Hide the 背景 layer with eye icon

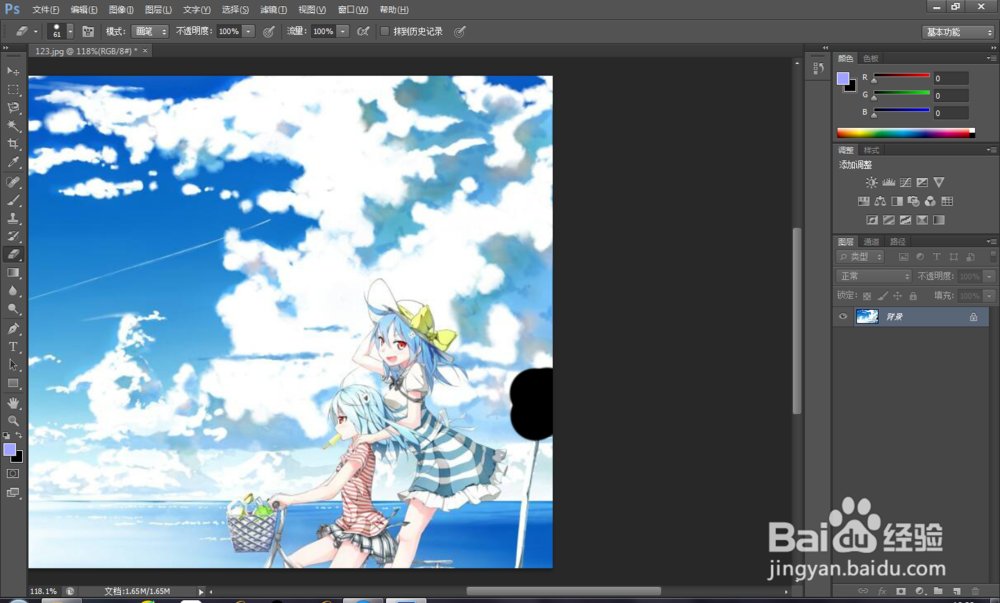(x=843, y=317)
